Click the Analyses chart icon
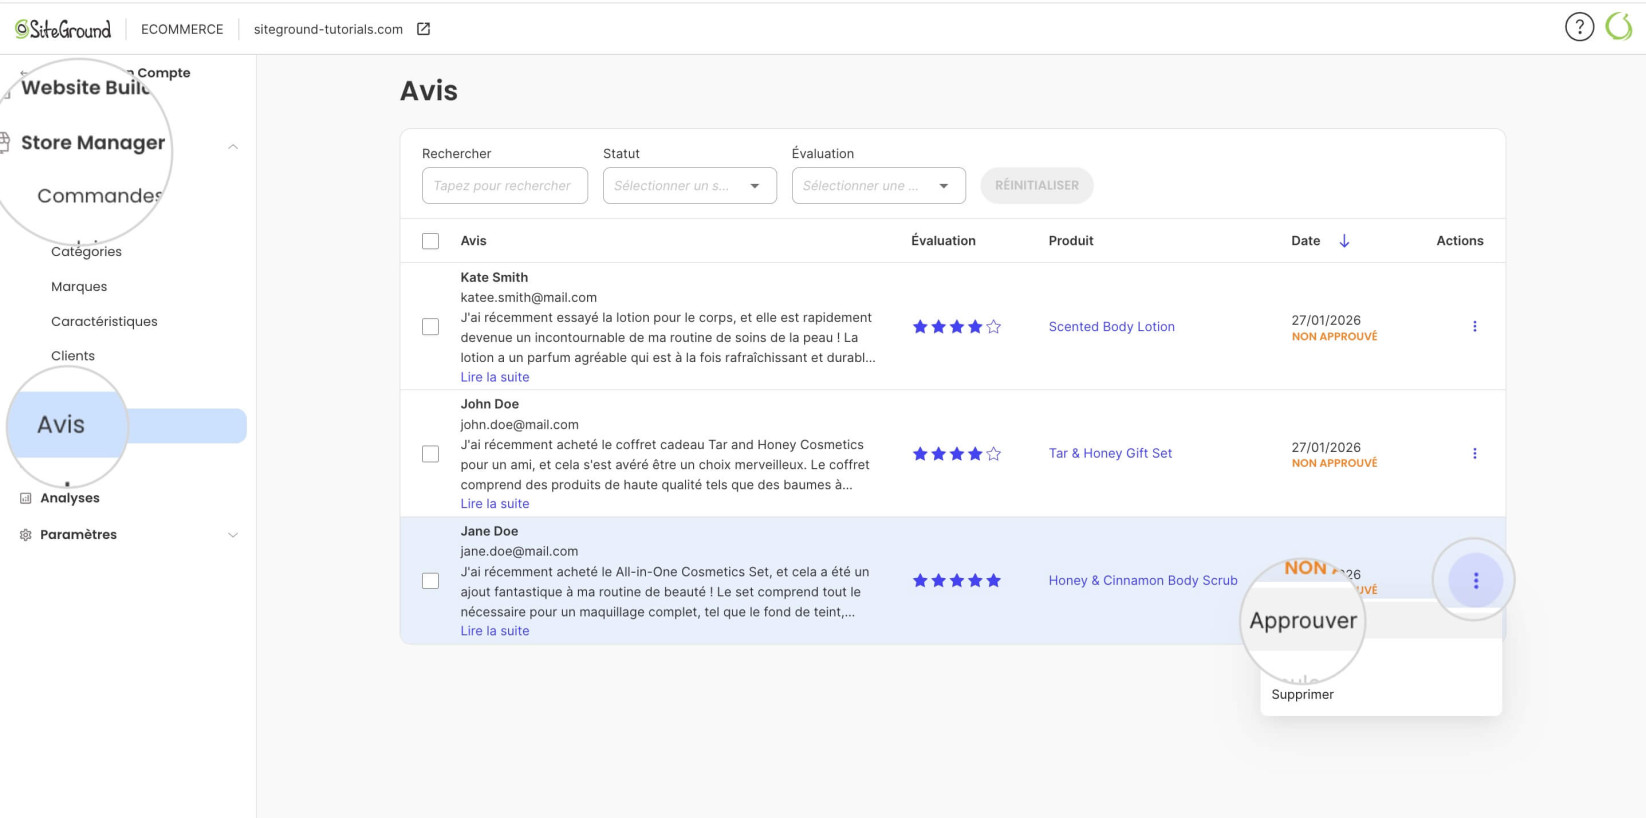The width and height of the screenshot is (1646, 818). tap(26, 498)
